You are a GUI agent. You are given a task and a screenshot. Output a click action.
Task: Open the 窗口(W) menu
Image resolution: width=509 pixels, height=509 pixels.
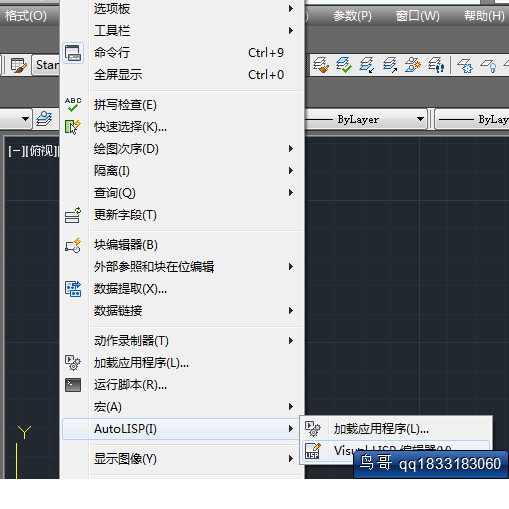[418, 16]
